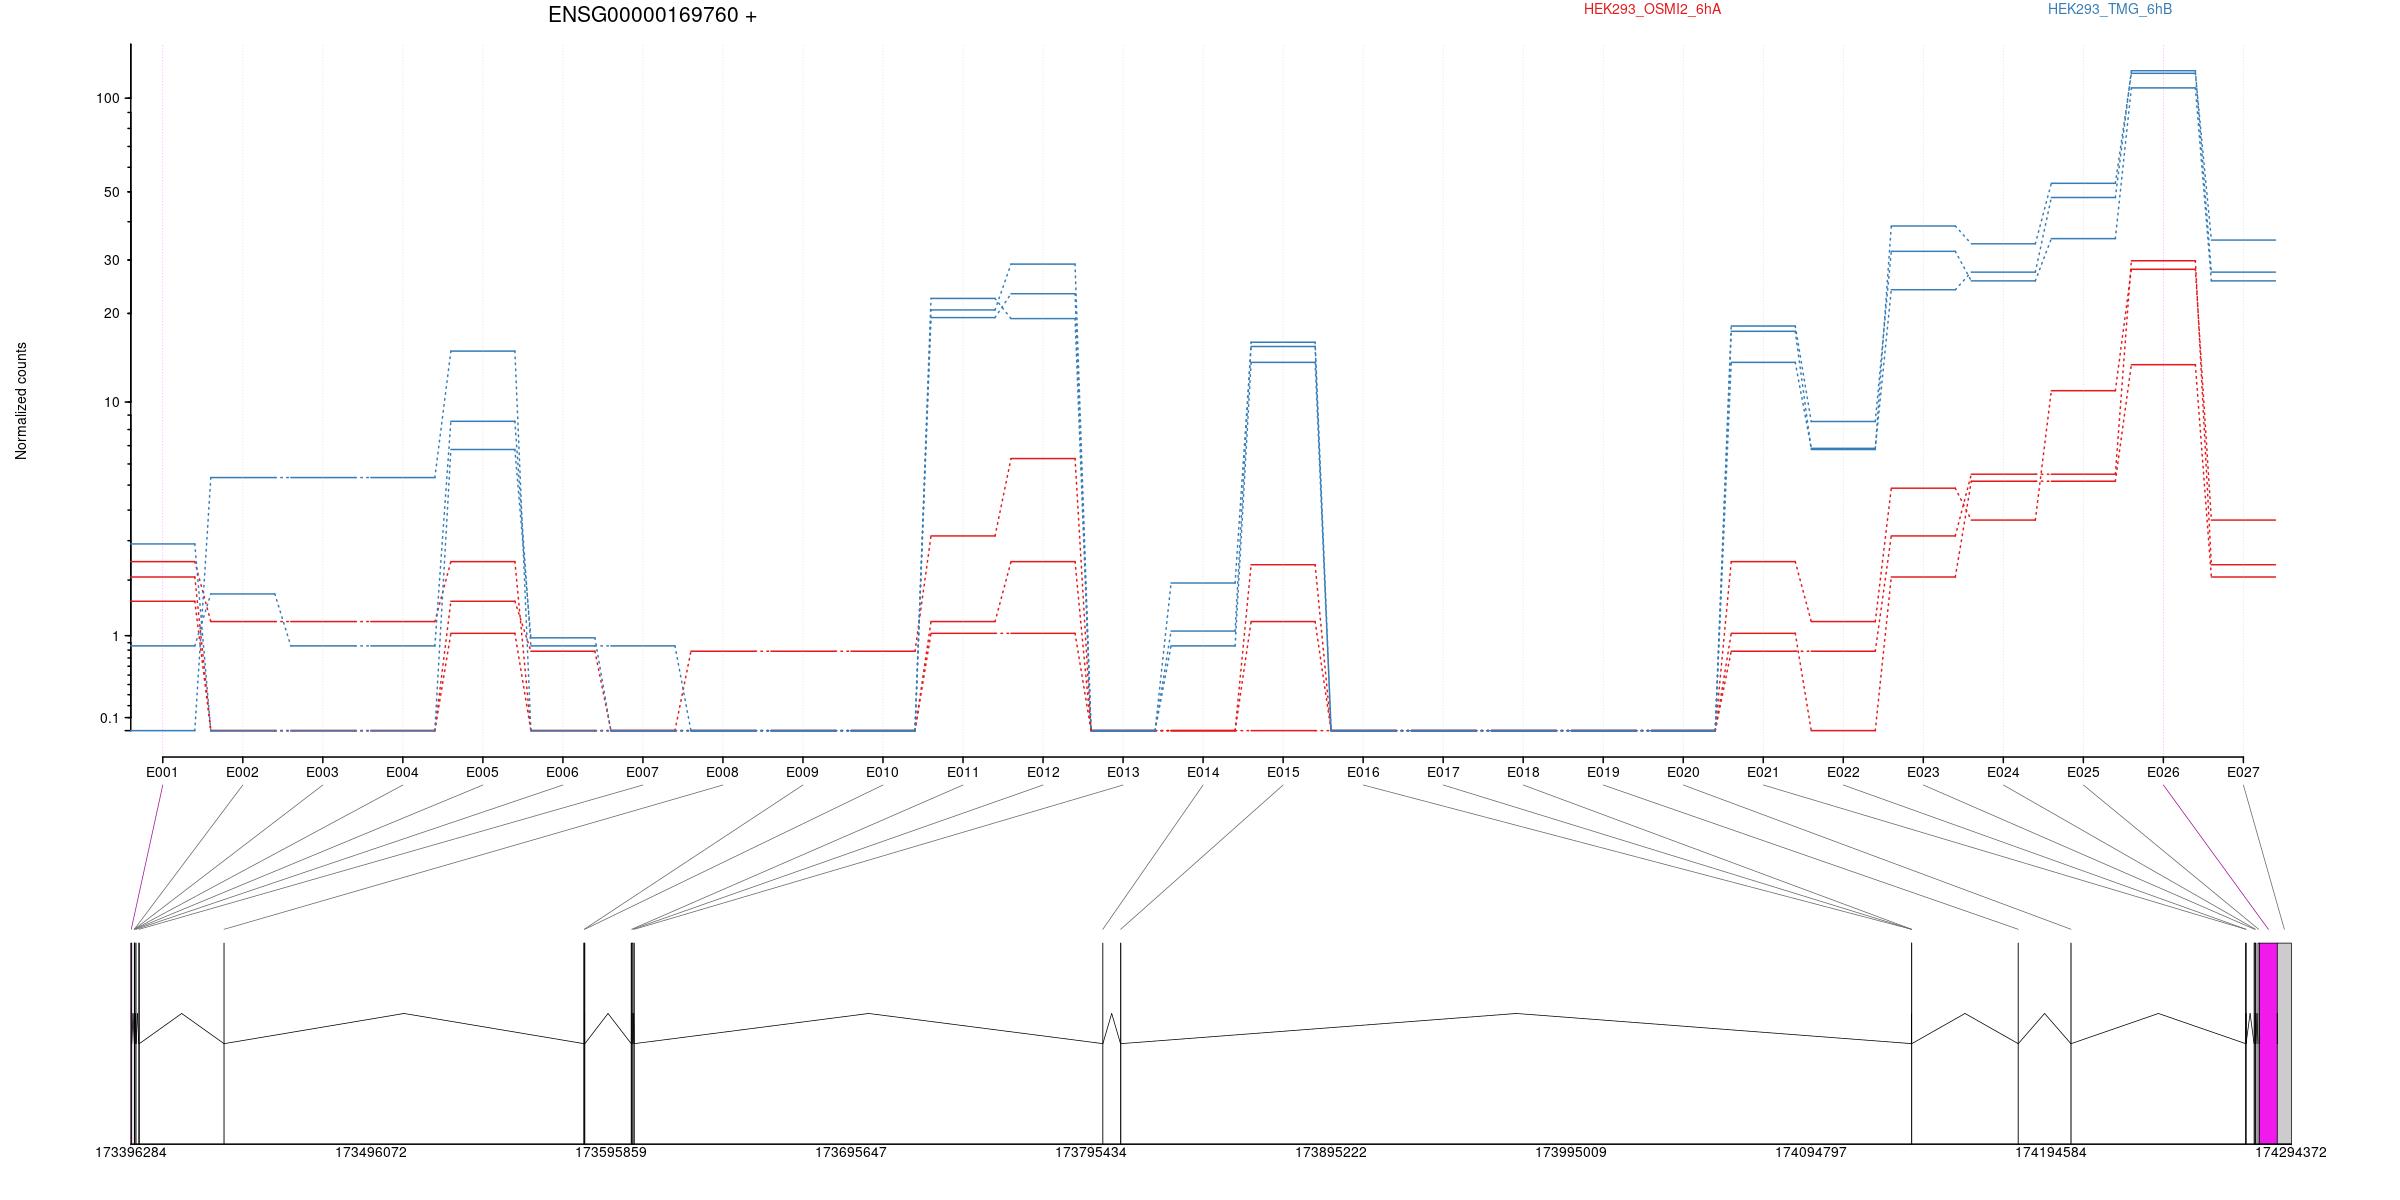
Task: Click the y-axis tick label 20
Action: [112, 313]
